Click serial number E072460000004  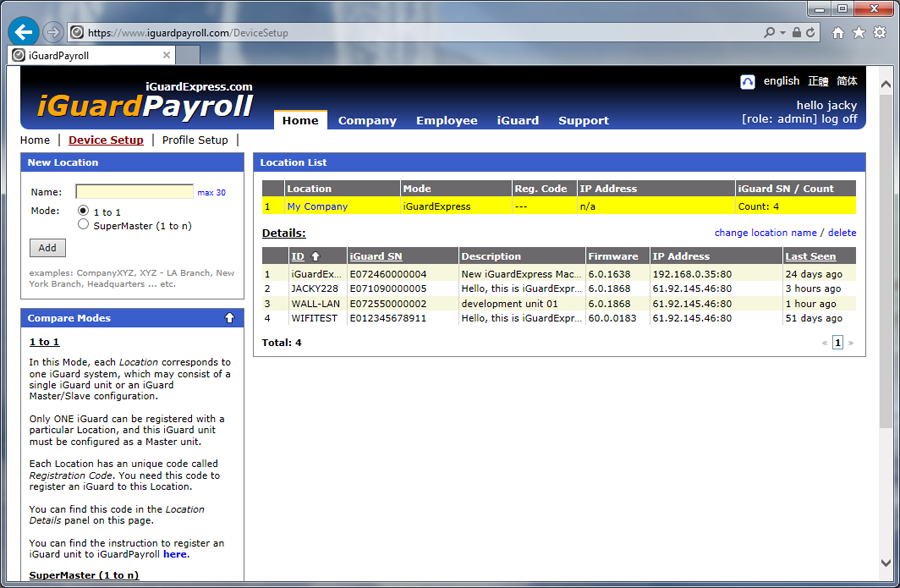point(388,274)
